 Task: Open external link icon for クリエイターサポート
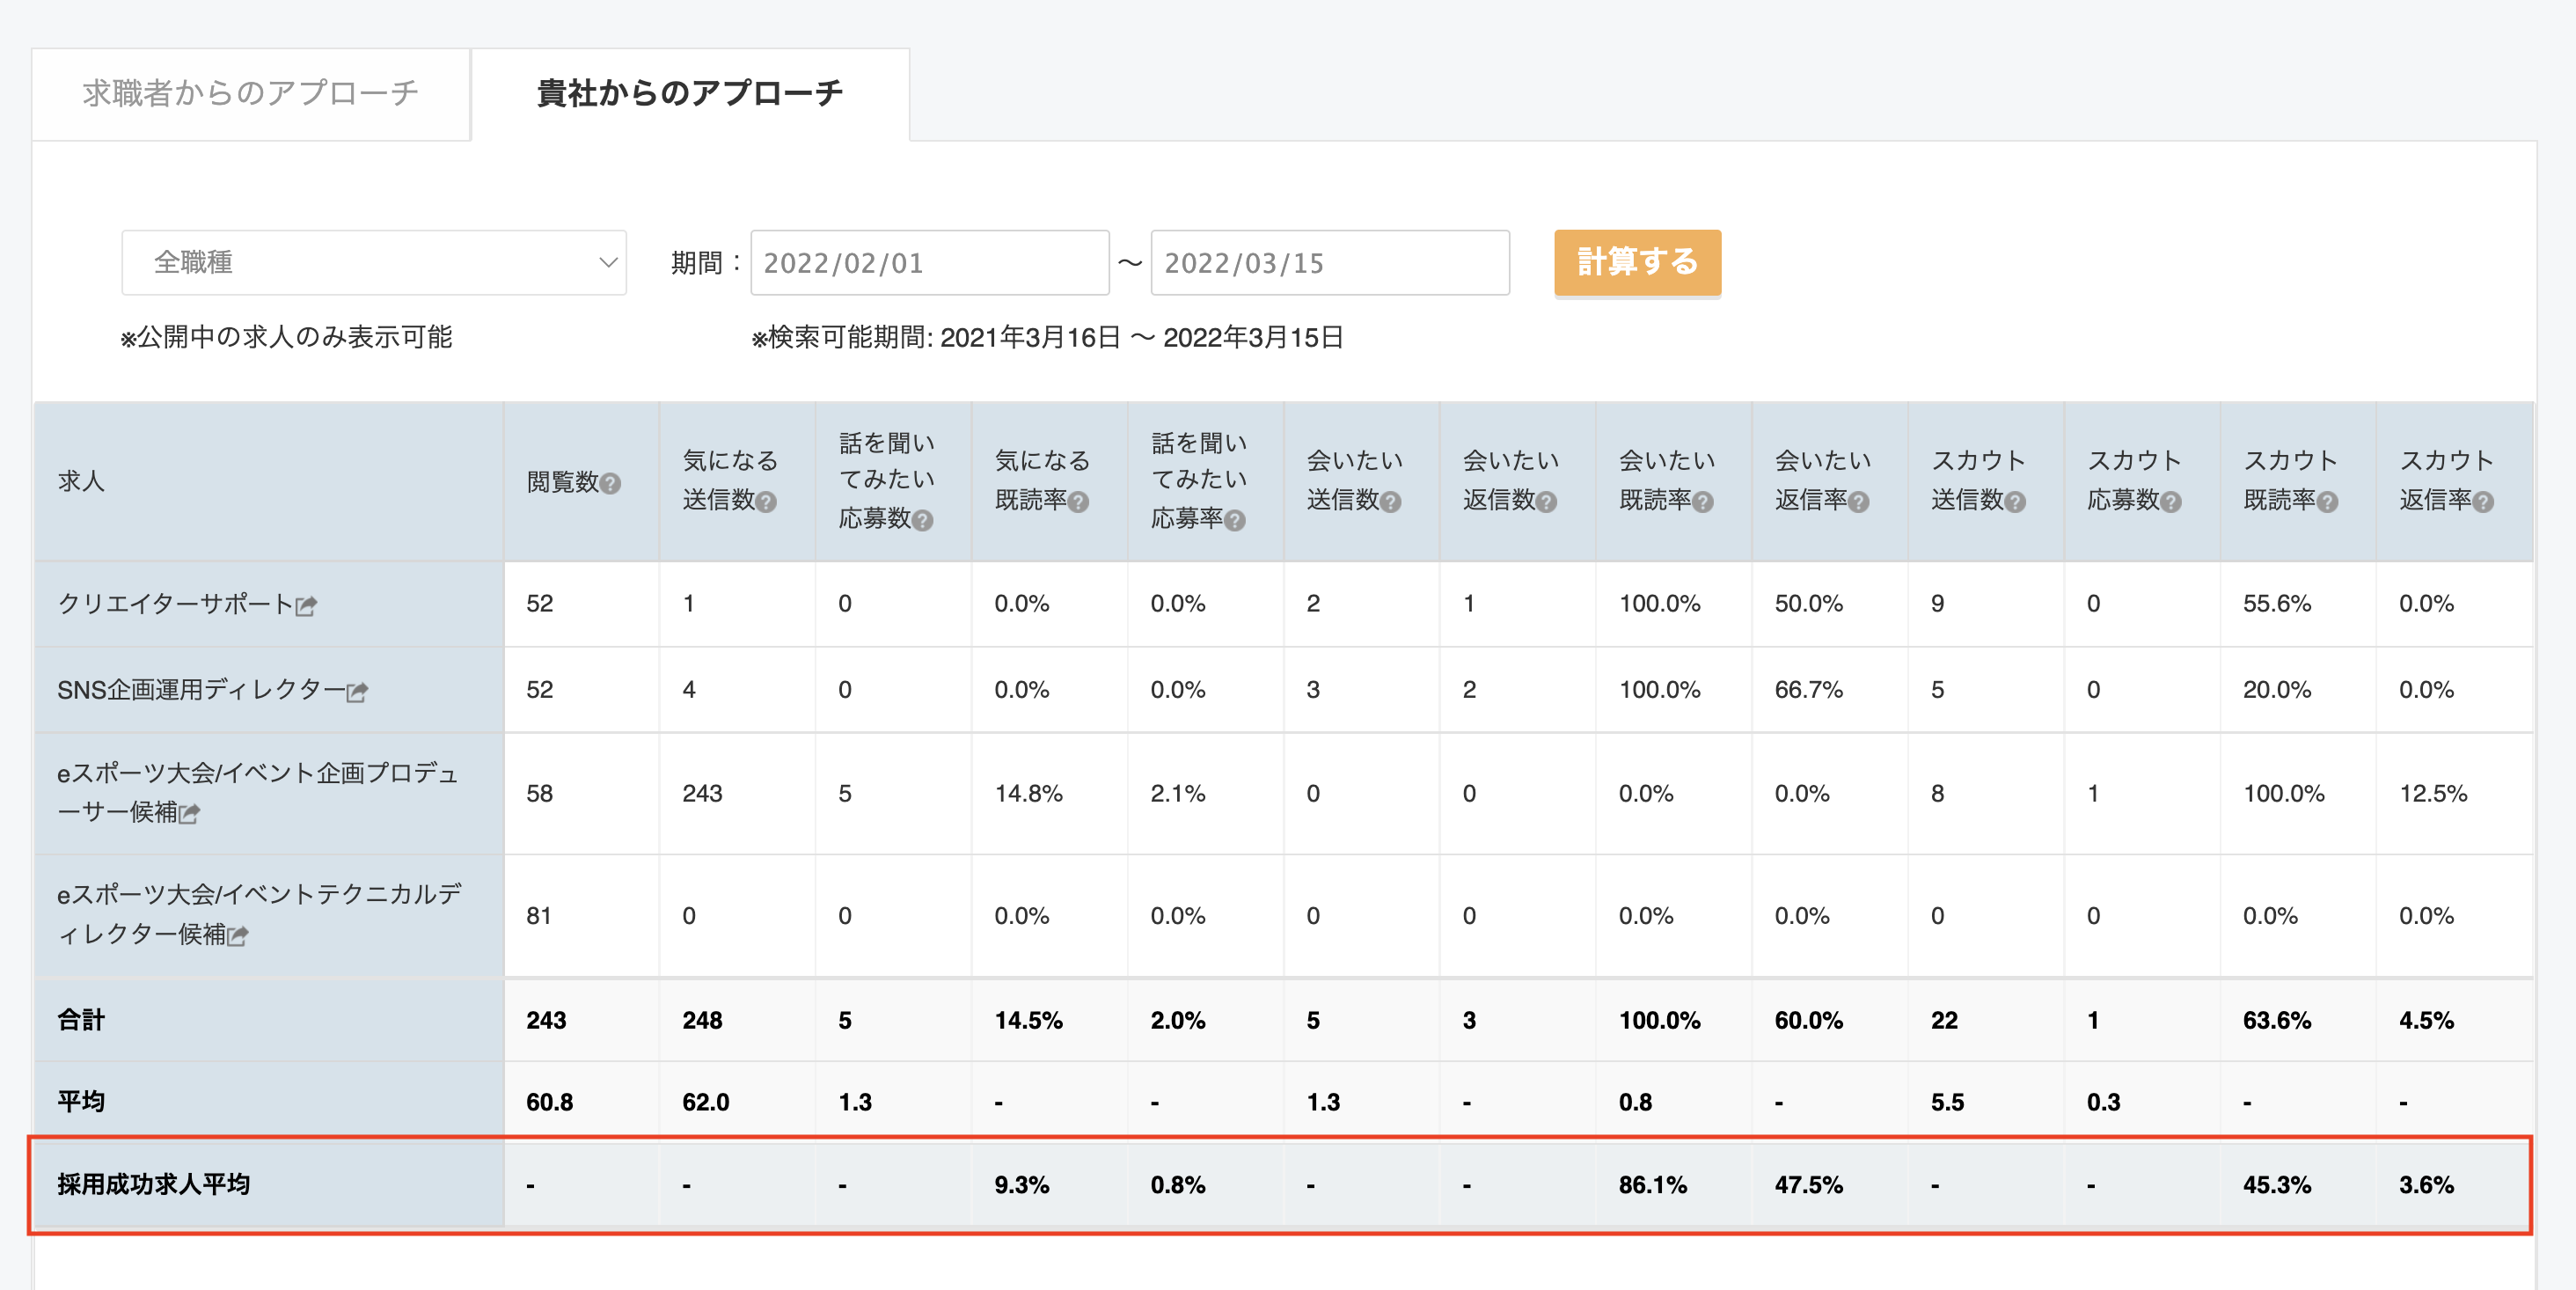(306, 606)
